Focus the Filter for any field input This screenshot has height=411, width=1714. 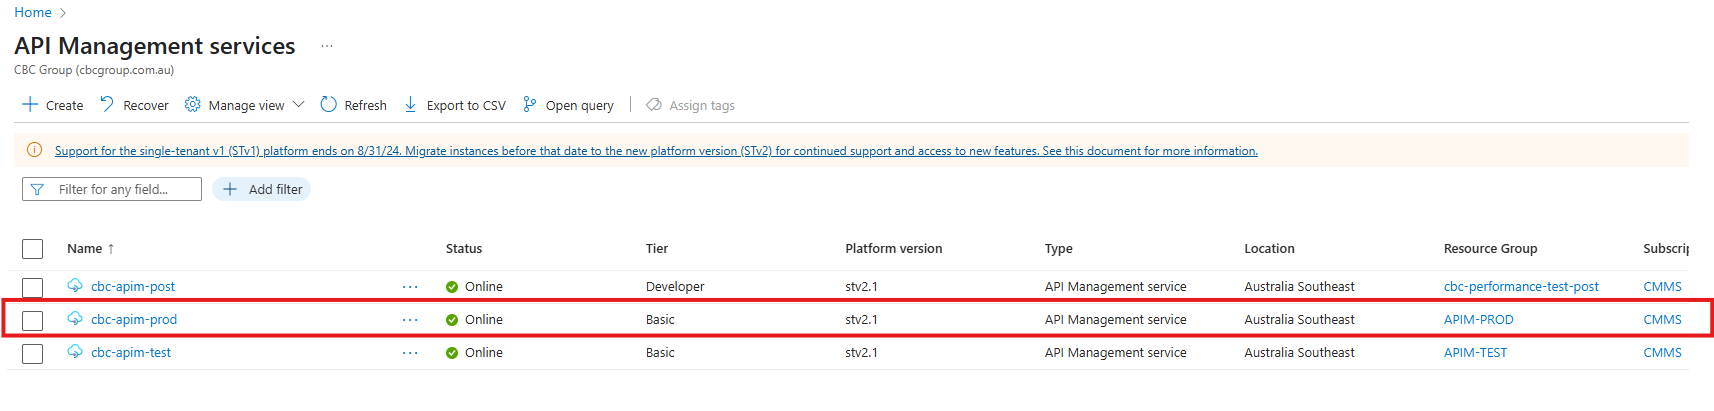[x=120, y=189]
